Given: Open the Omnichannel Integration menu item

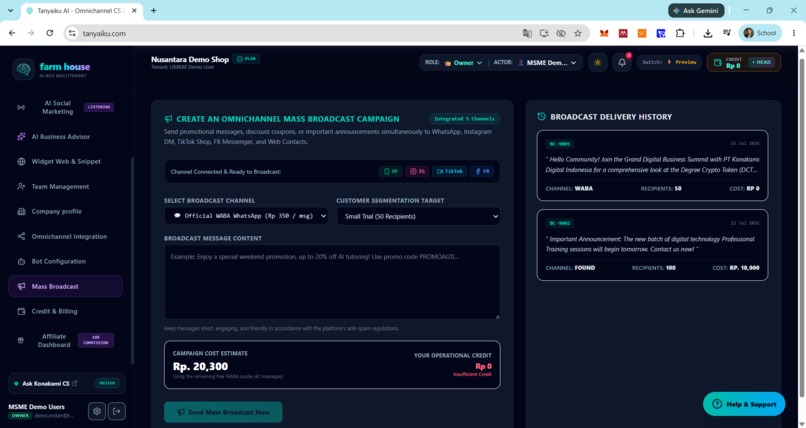Looking at the screenshot, I should point(65,236).
